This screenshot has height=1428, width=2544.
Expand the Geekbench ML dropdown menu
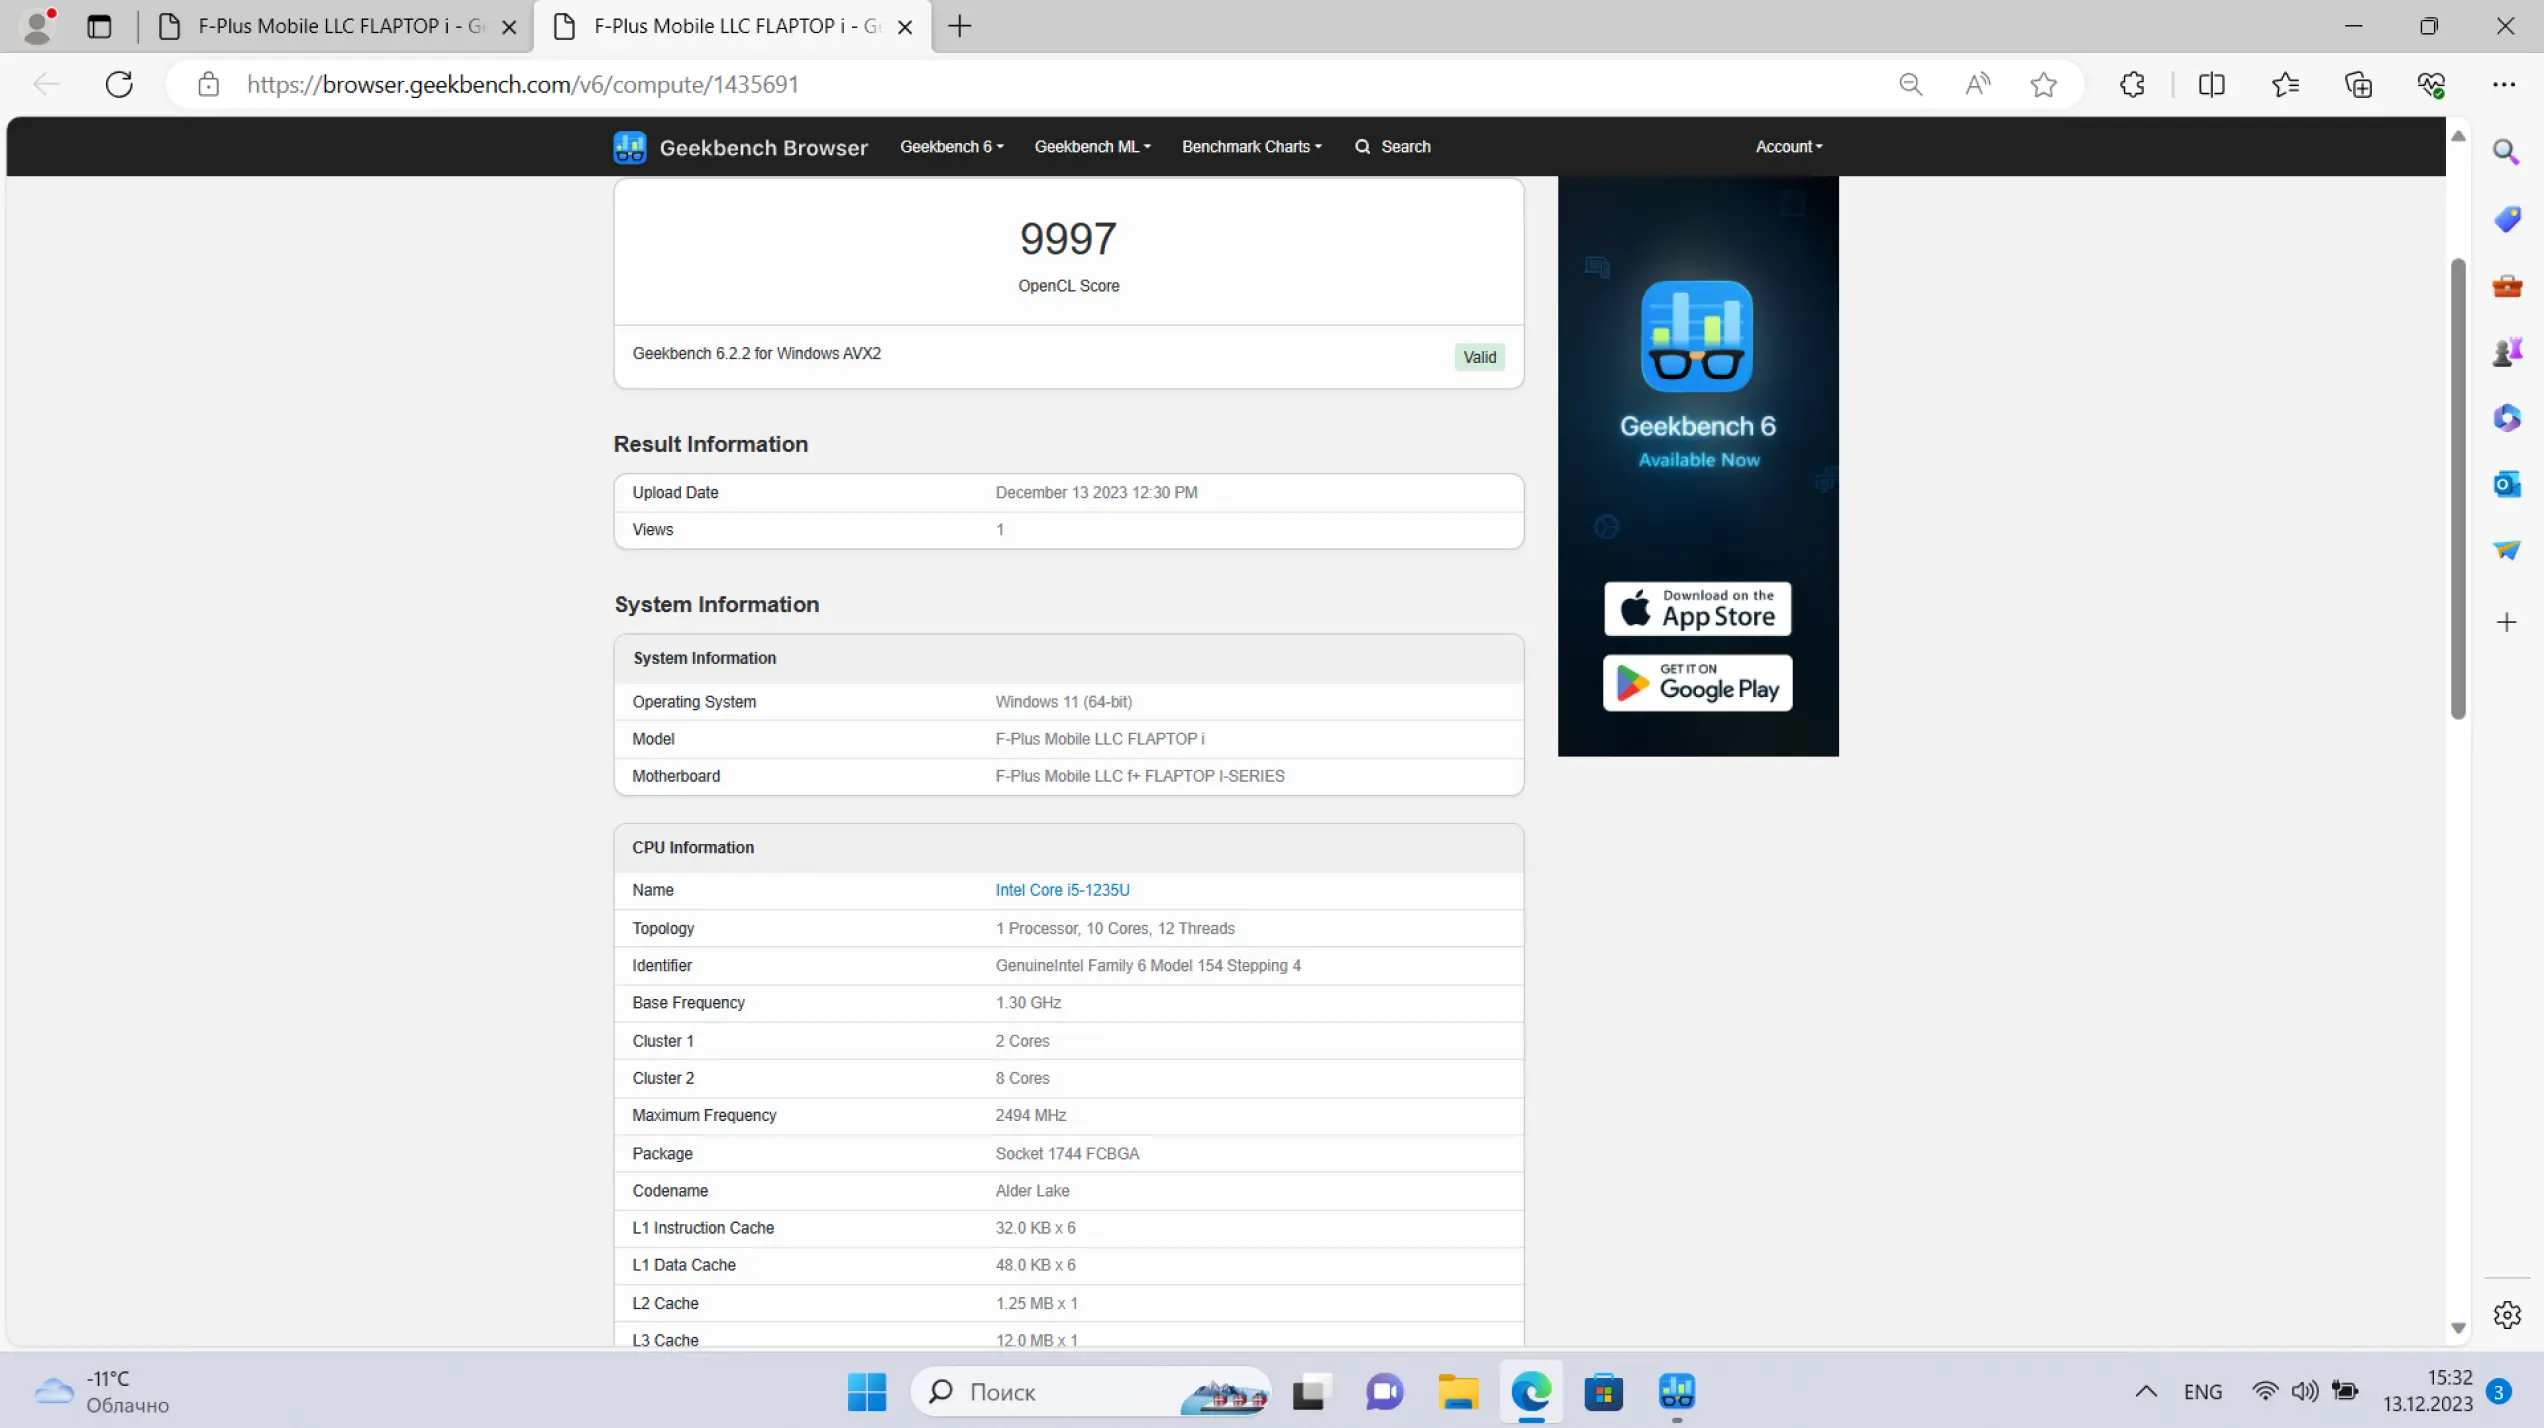tap(1092, 147)
